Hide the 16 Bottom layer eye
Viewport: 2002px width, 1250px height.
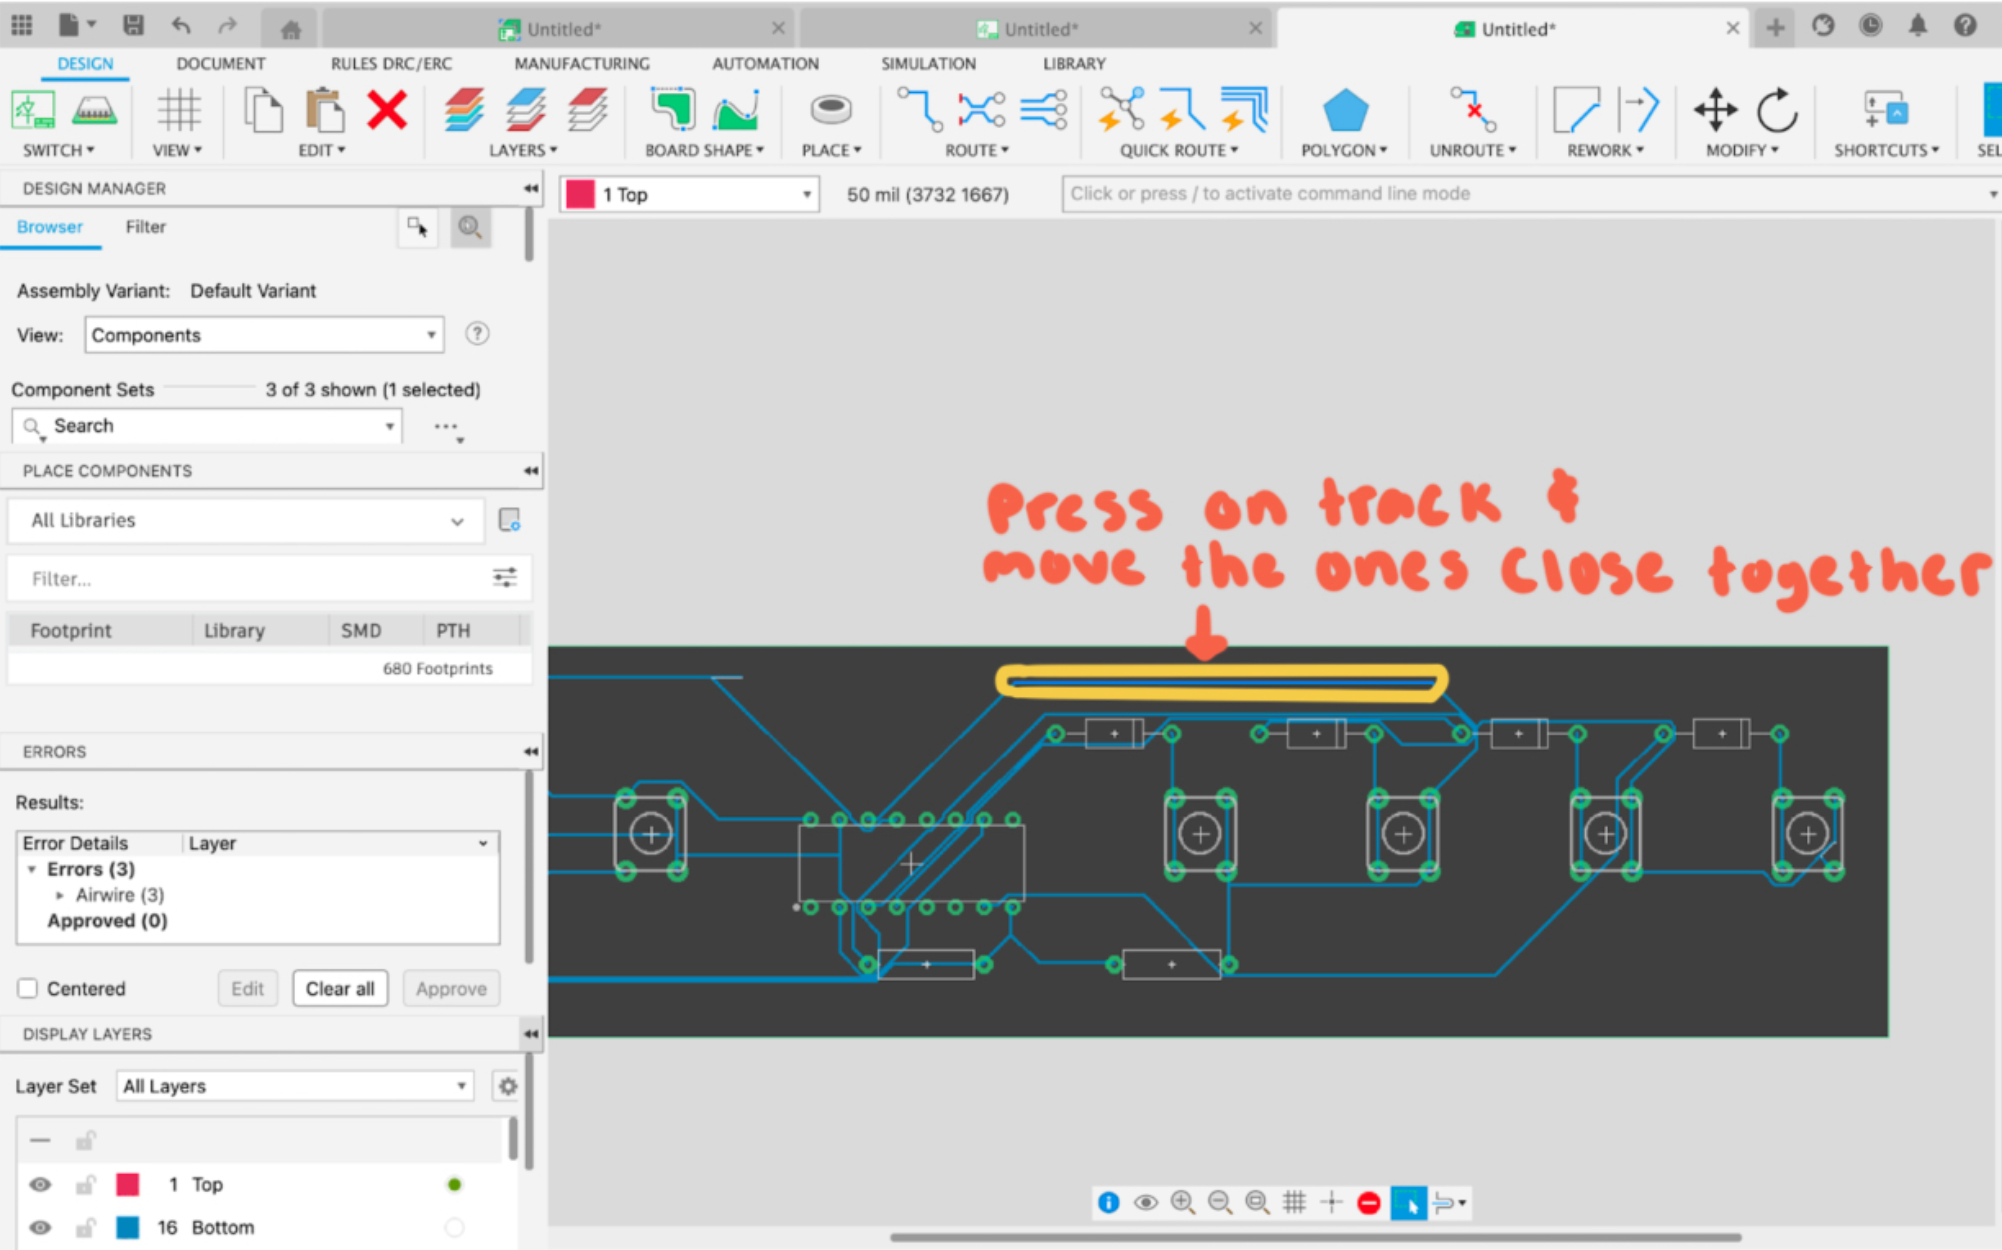click(40, 1227)
